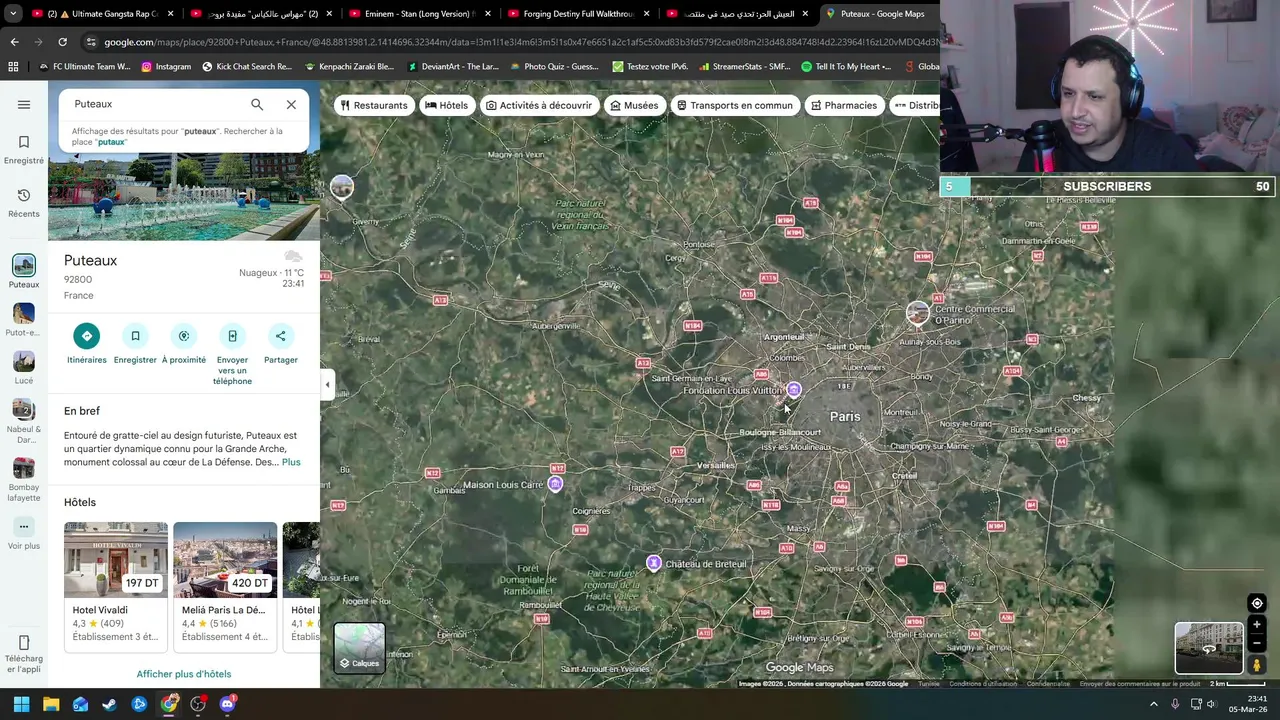Open the StreamerStats bookmark

[x=745, y=67]
